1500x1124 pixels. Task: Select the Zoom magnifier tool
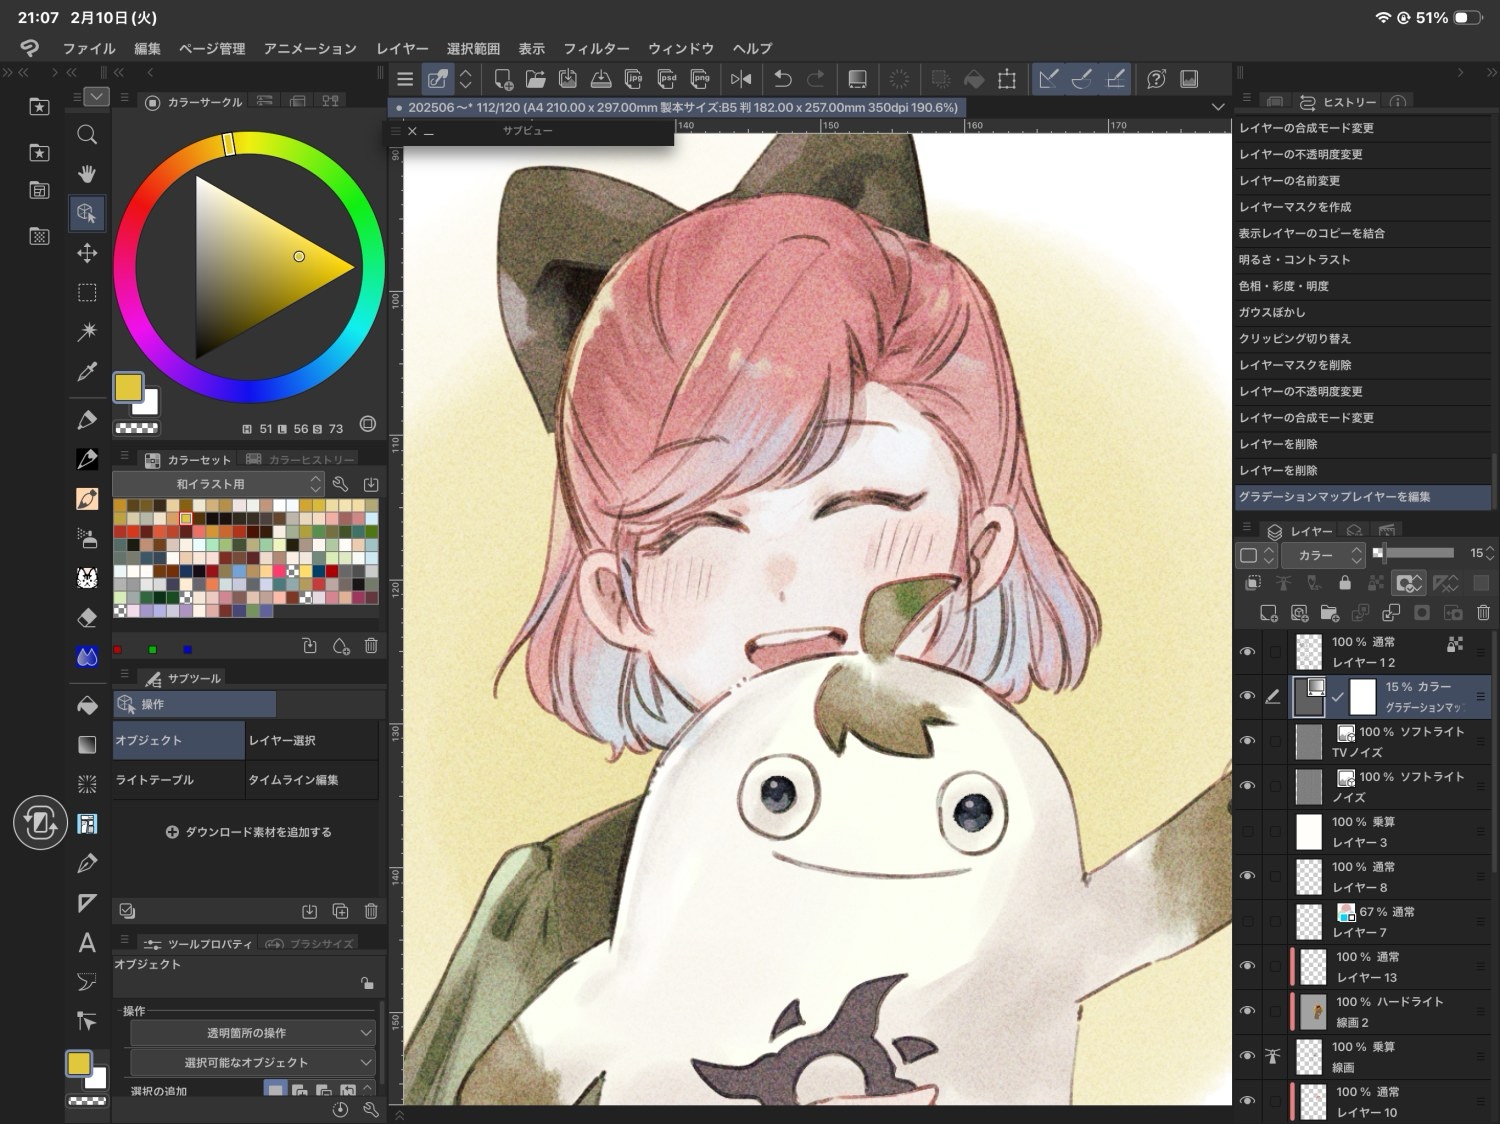[x=87, y=134]
